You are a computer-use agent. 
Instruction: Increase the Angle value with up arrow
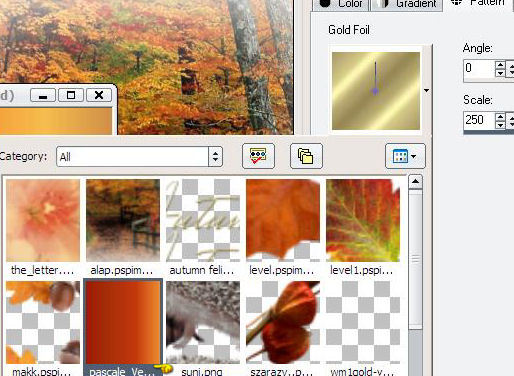pyautogui.click(x=500, y=65)
